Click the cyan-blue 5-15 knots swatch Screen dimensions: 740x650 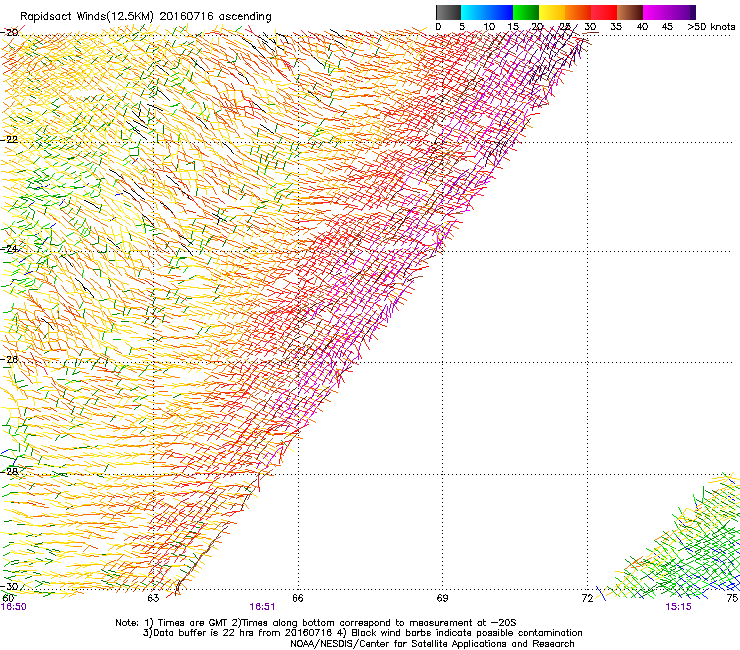pos(487,12)
